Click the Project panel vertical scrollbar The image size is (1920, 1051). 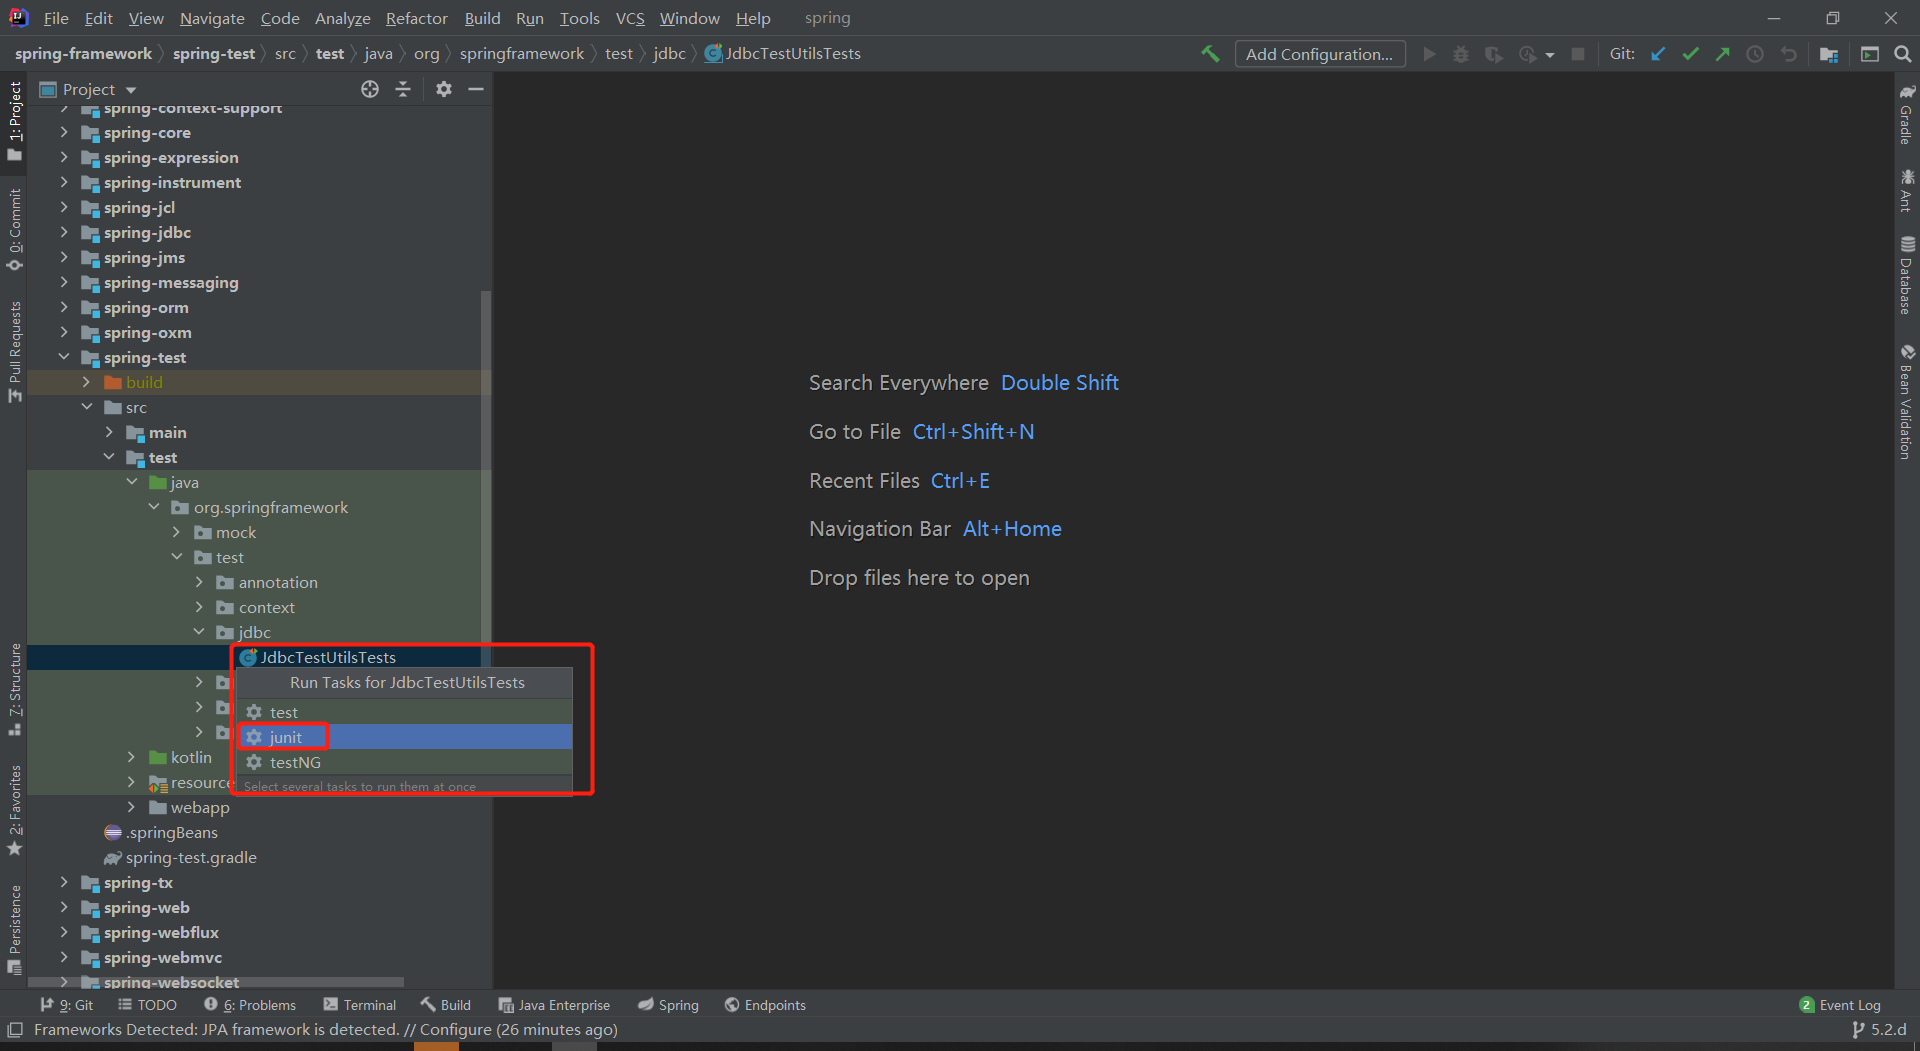coord(486,480)
